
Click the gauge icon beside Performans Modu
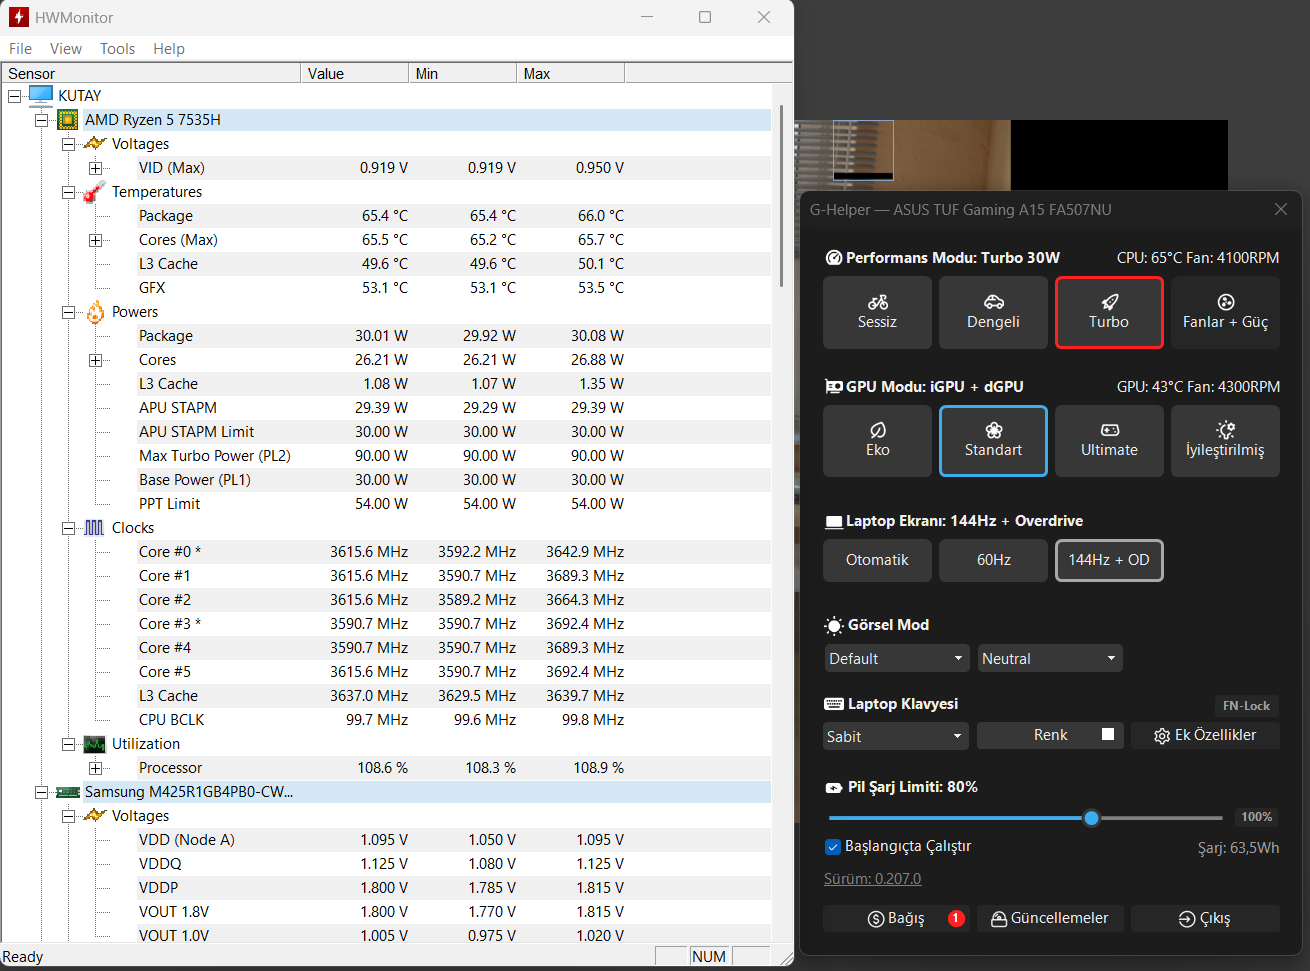tap(834, 258)
